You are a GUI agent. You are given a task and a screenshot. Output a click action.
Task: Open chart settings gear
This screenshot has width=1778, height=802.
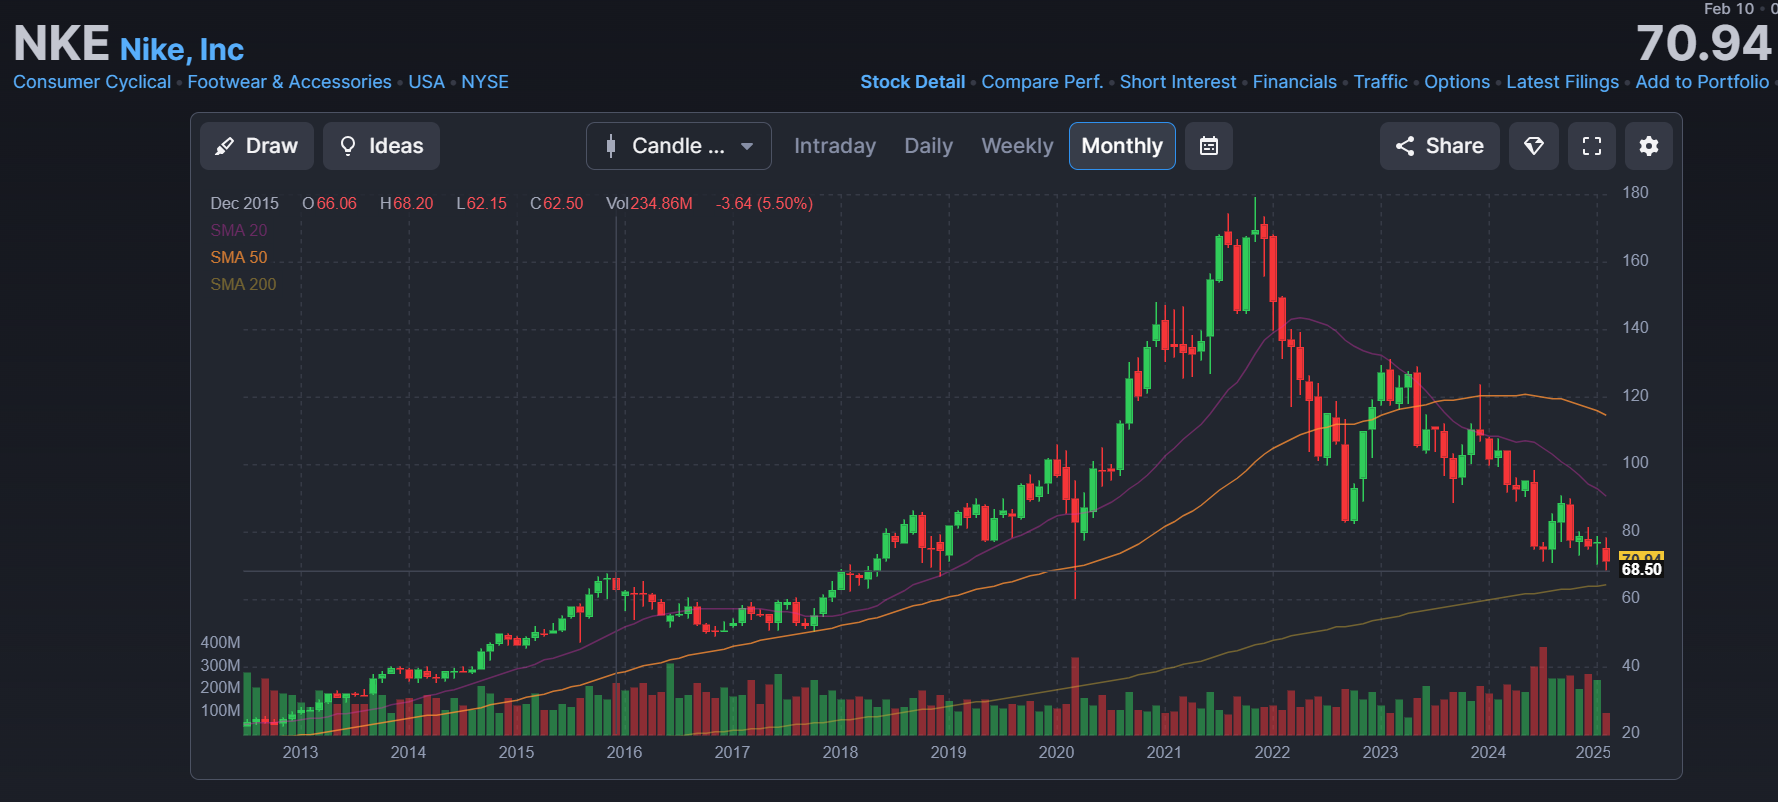1649,146
